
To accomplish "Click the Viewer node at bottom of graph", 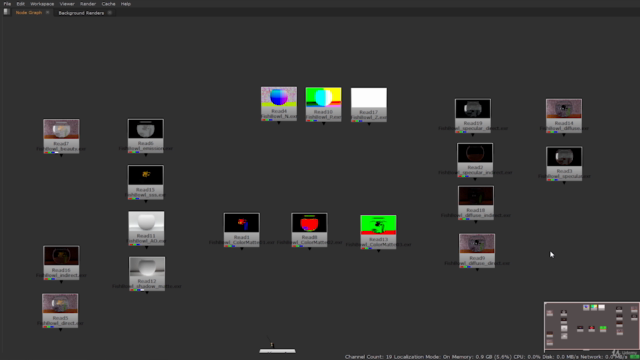I will click(x=278, y=350).
